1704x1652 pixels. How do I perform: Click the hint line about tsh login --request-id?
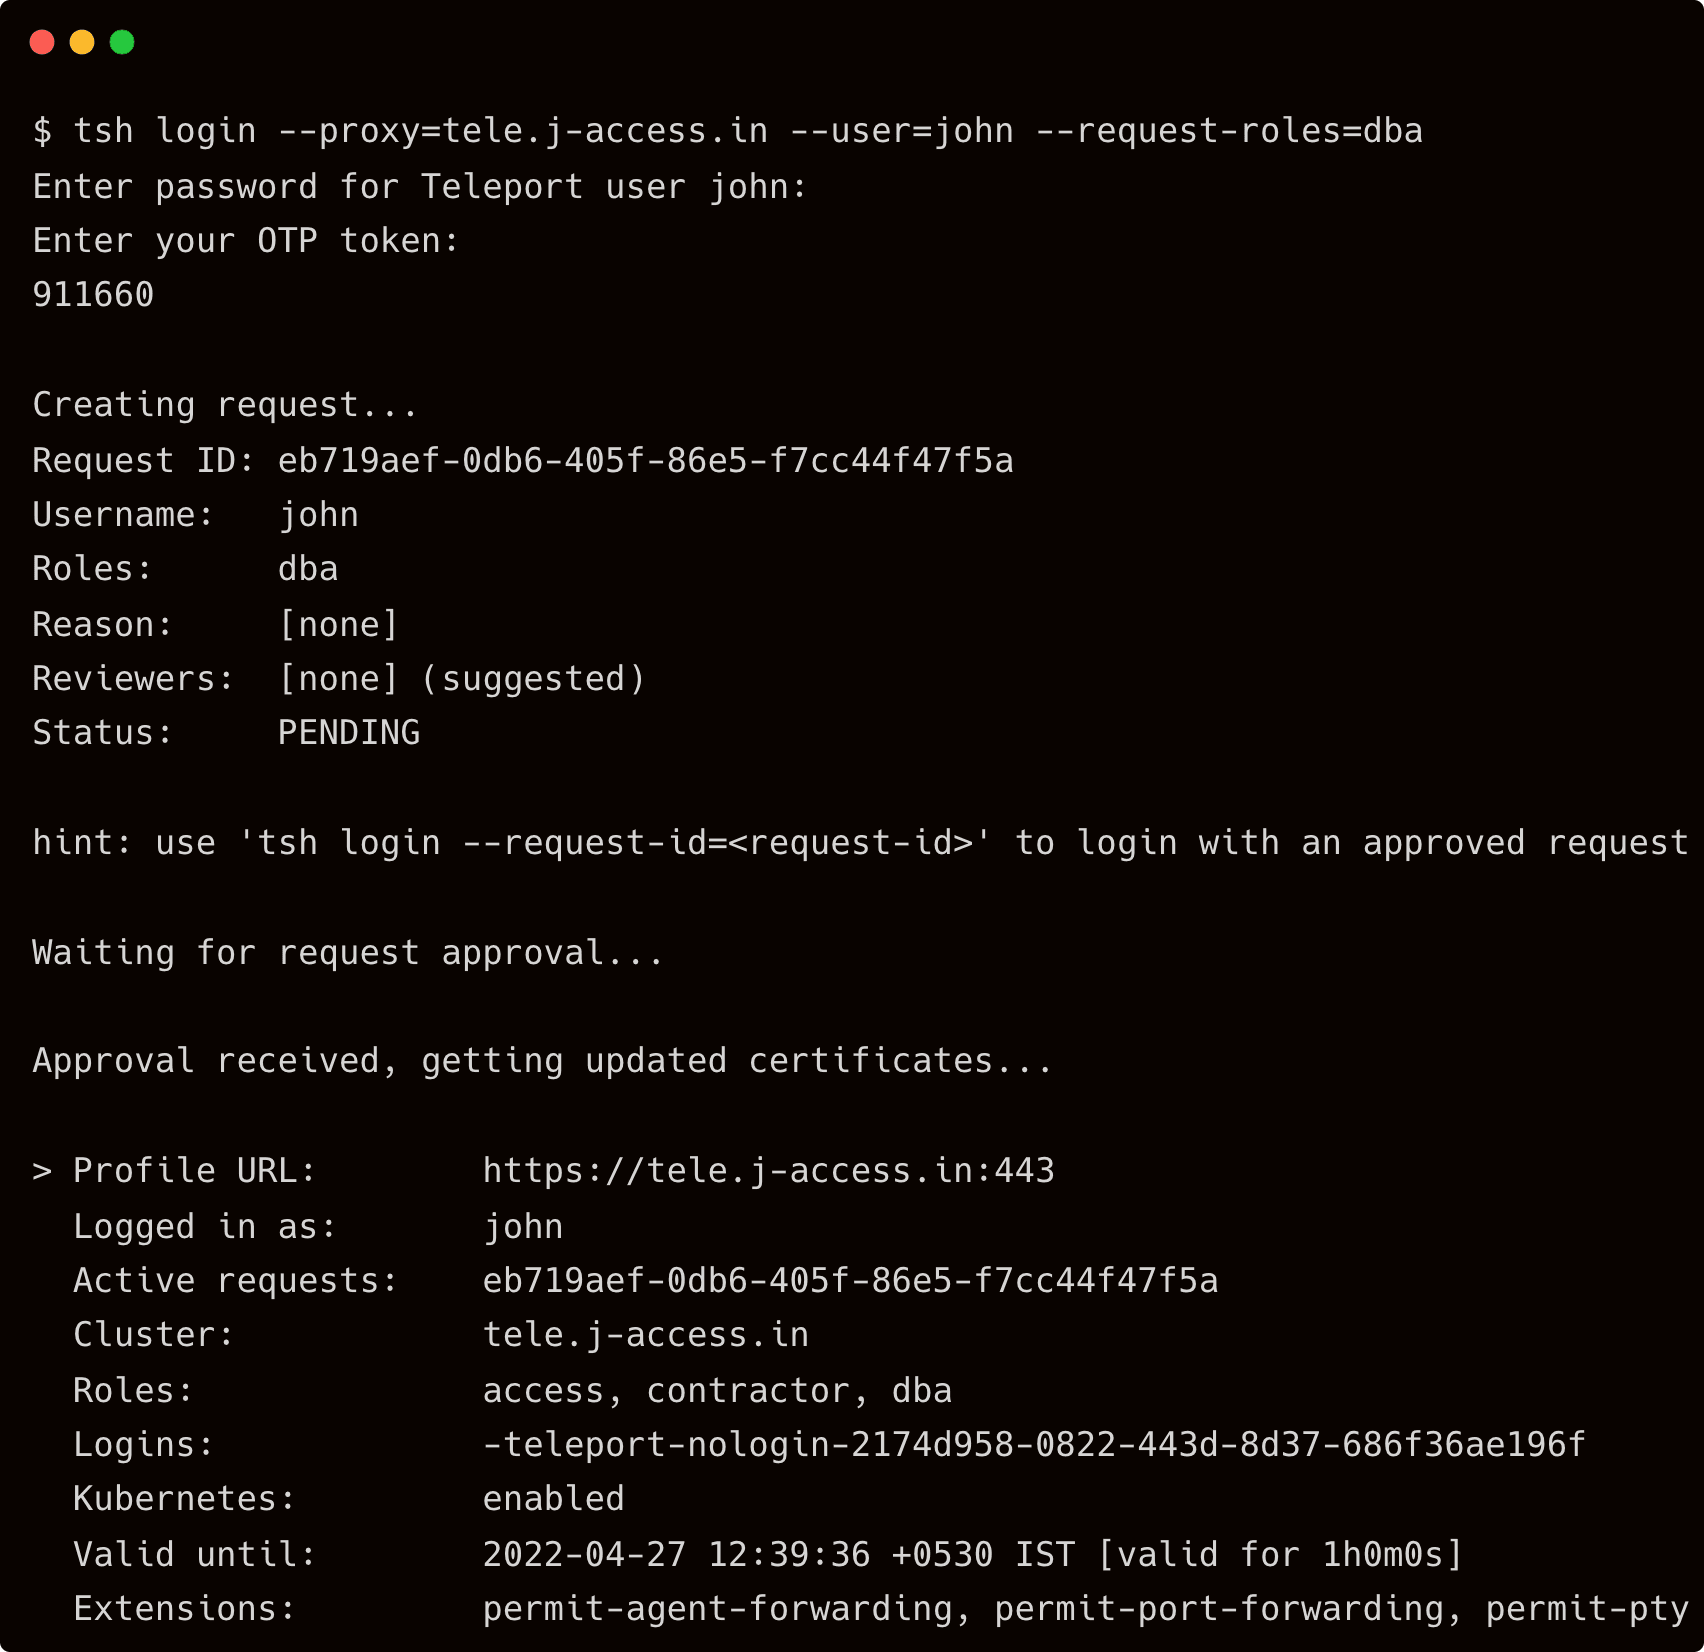[860, 843]
